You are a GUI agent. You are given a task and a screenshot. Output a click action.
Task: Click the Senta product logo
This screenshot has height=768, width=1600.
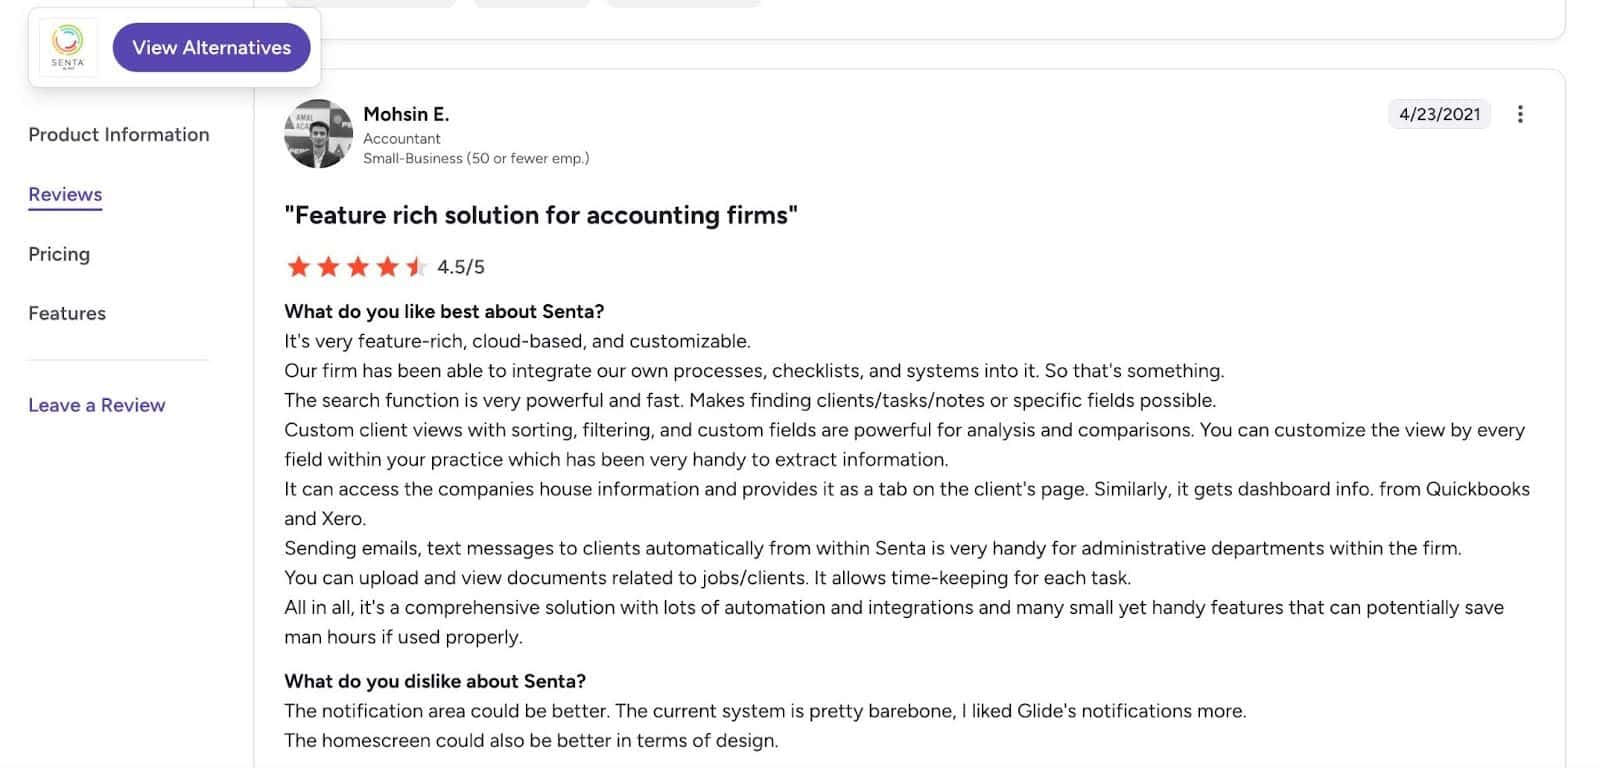click(66, 45)
